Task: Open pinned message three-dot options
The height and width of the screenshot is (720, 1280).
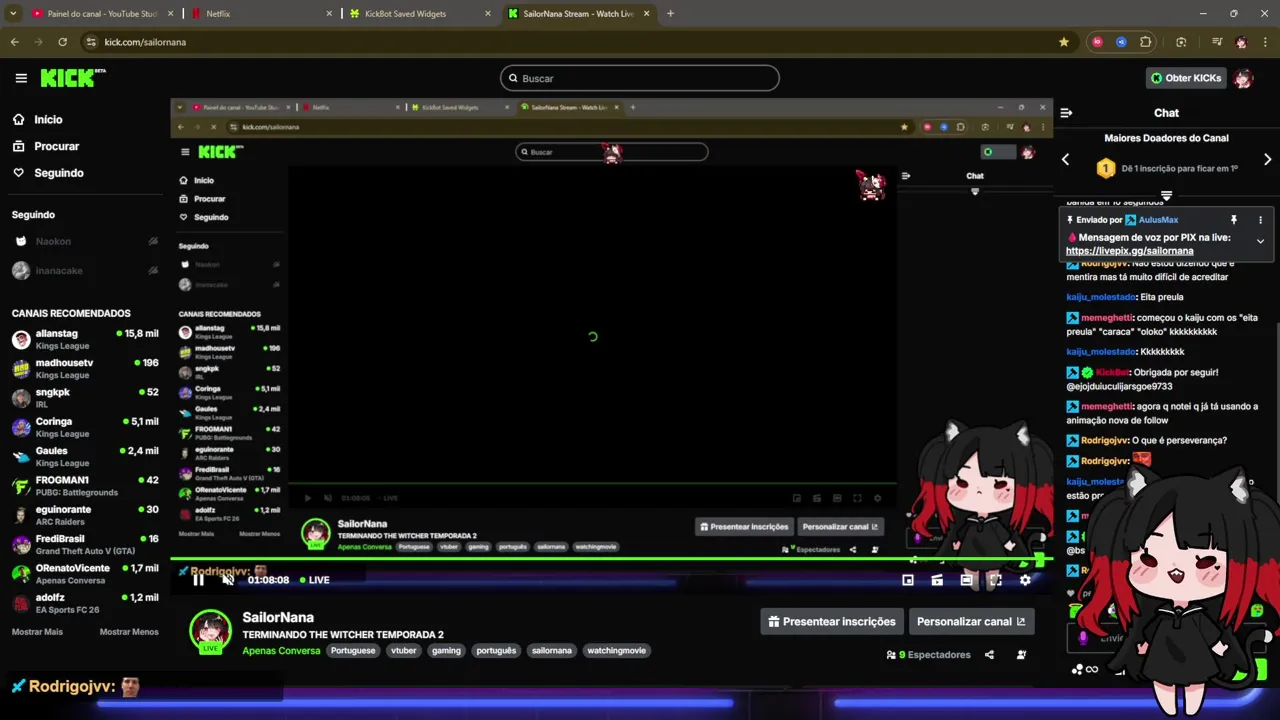Action: click(x=1260, y=220)
